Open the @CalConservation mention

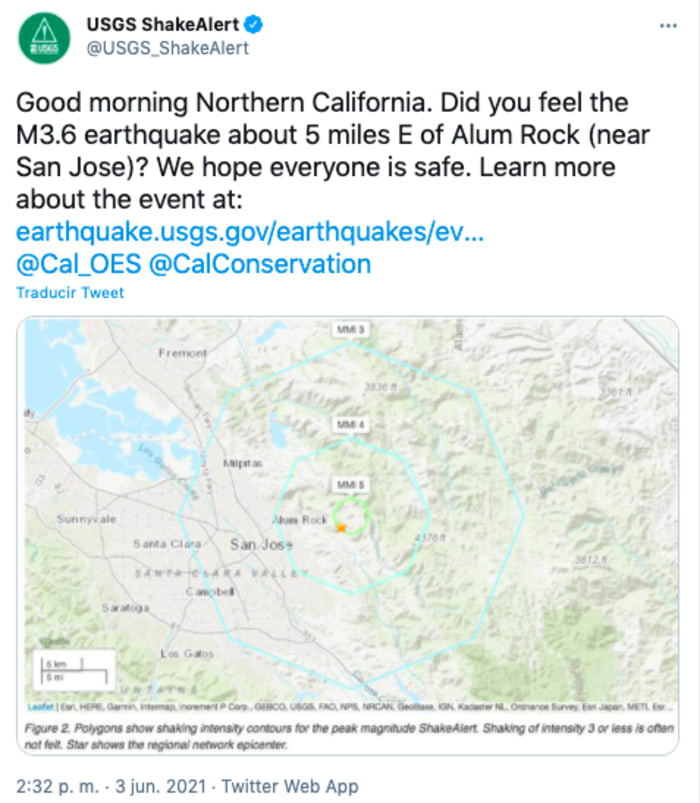[259, 264]
